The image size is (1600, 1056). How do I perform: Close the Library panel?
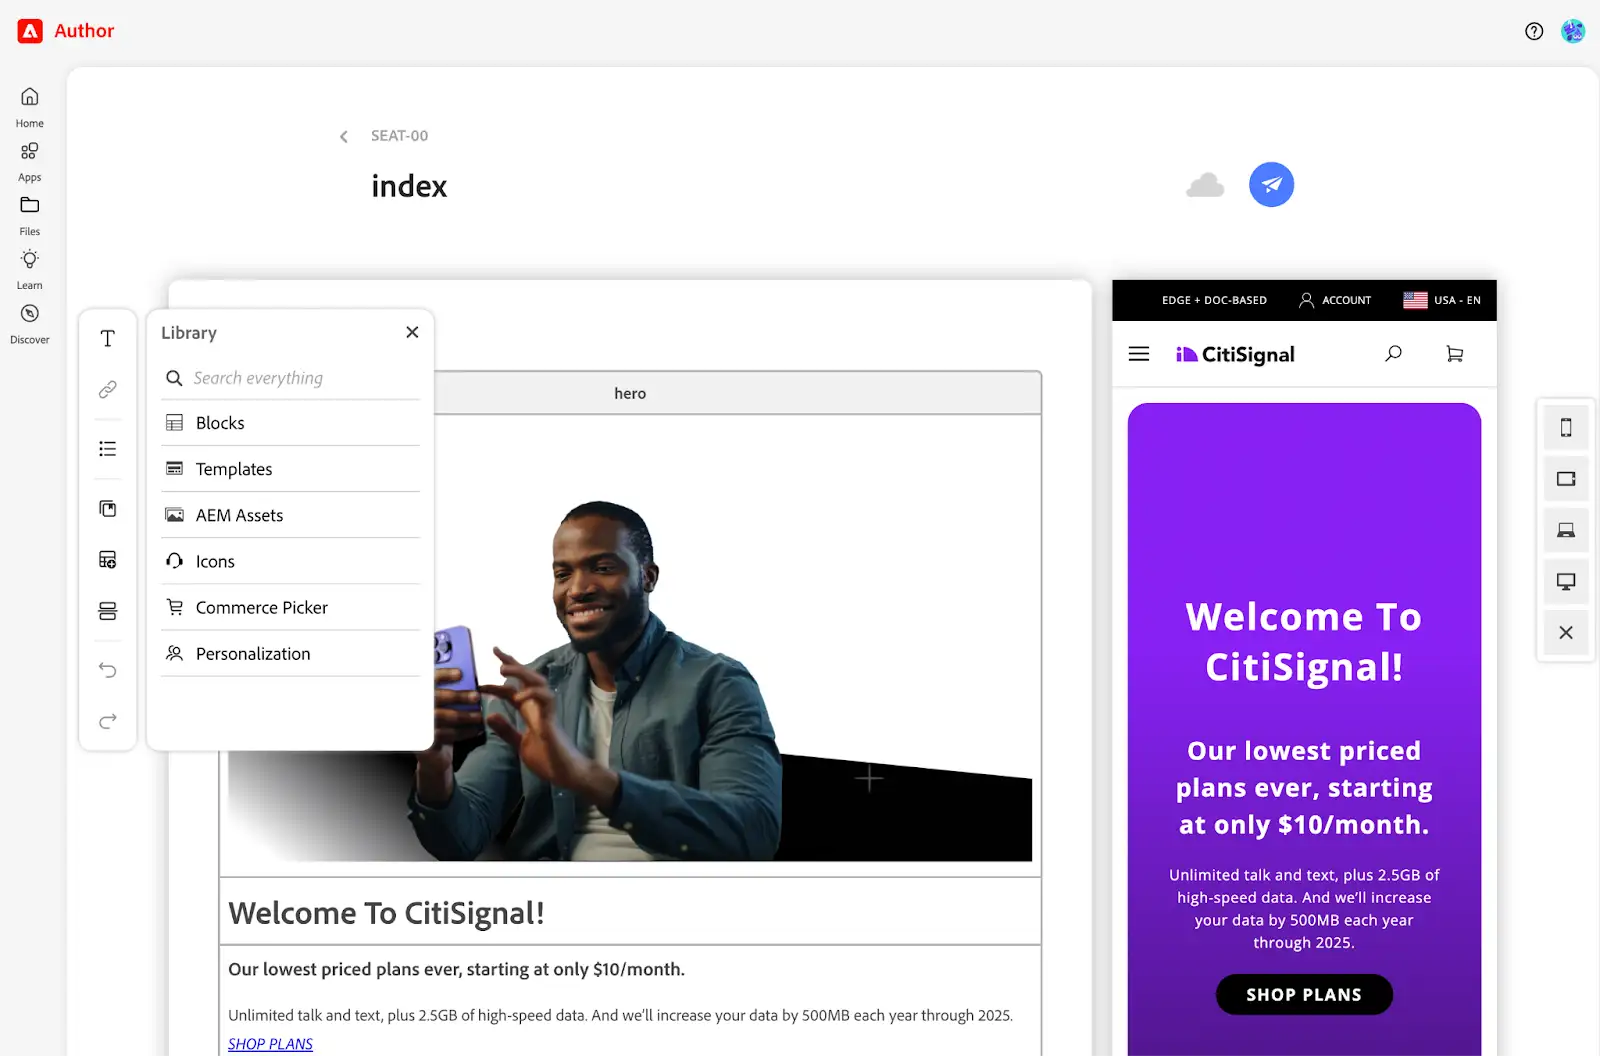tap(412, 332)
